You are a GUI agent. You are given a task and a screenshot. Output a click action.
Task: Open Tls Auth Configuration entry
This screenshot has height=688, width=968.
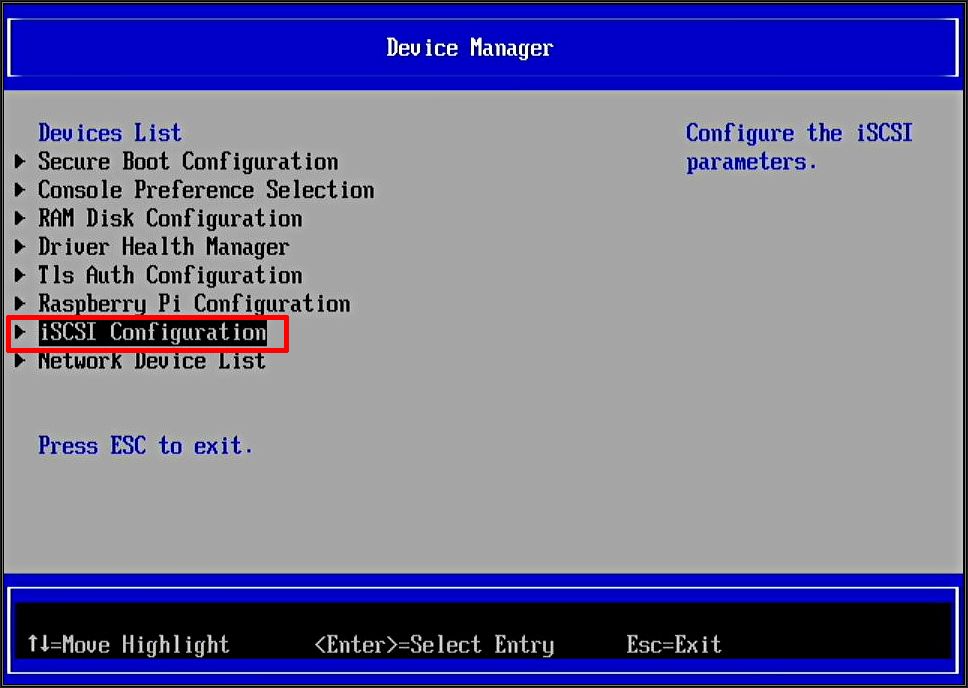170,275
